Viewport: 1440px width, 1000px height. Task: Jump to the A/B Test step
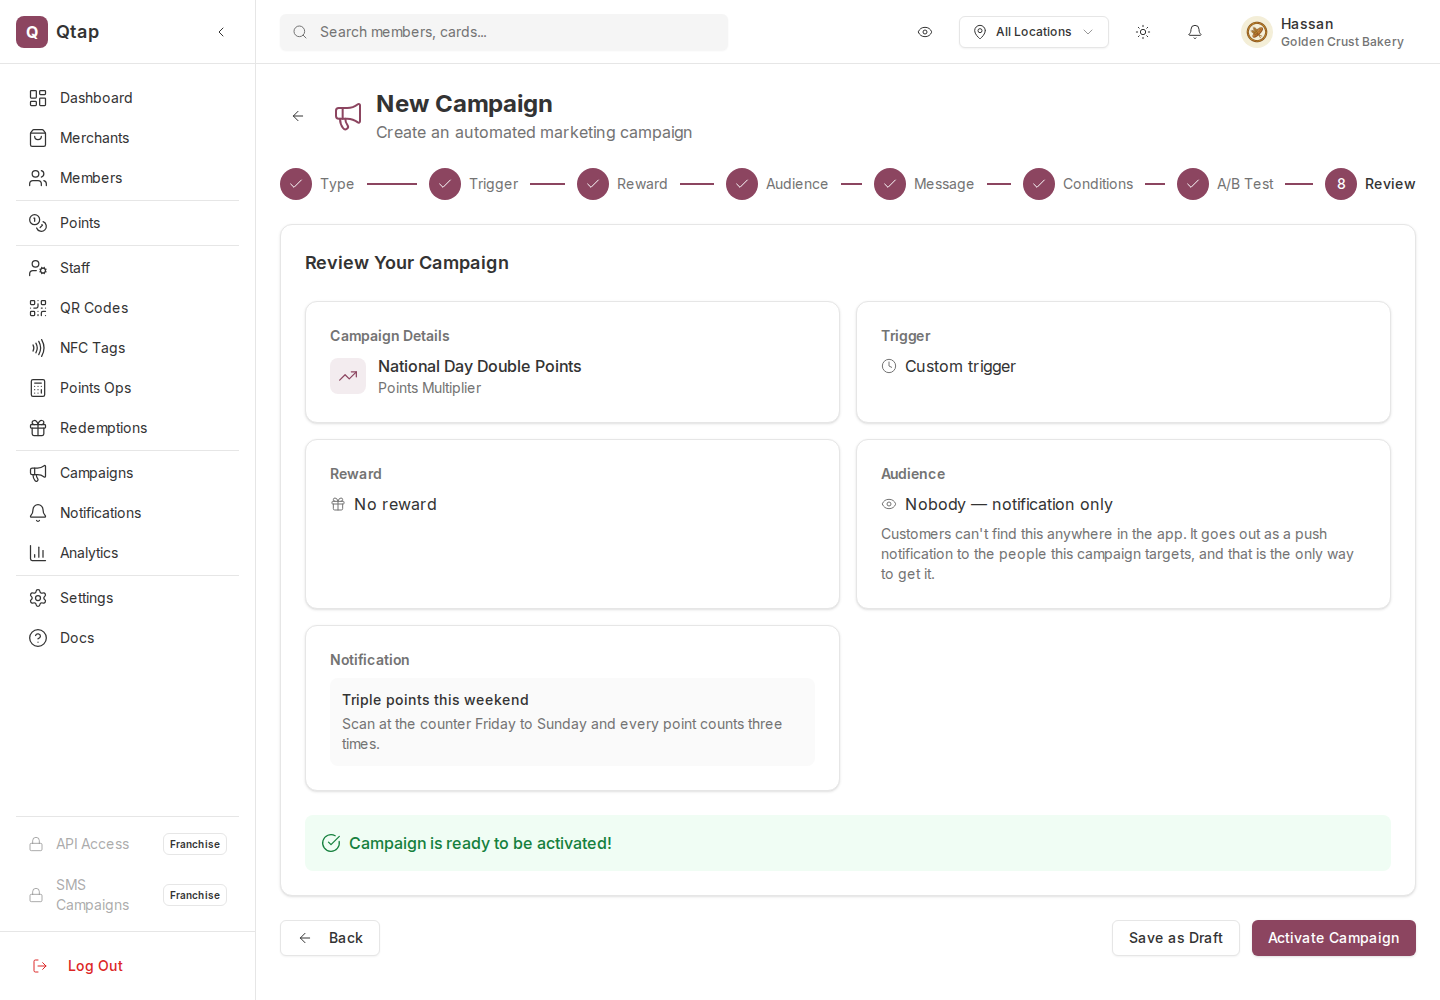[1225, 184]
